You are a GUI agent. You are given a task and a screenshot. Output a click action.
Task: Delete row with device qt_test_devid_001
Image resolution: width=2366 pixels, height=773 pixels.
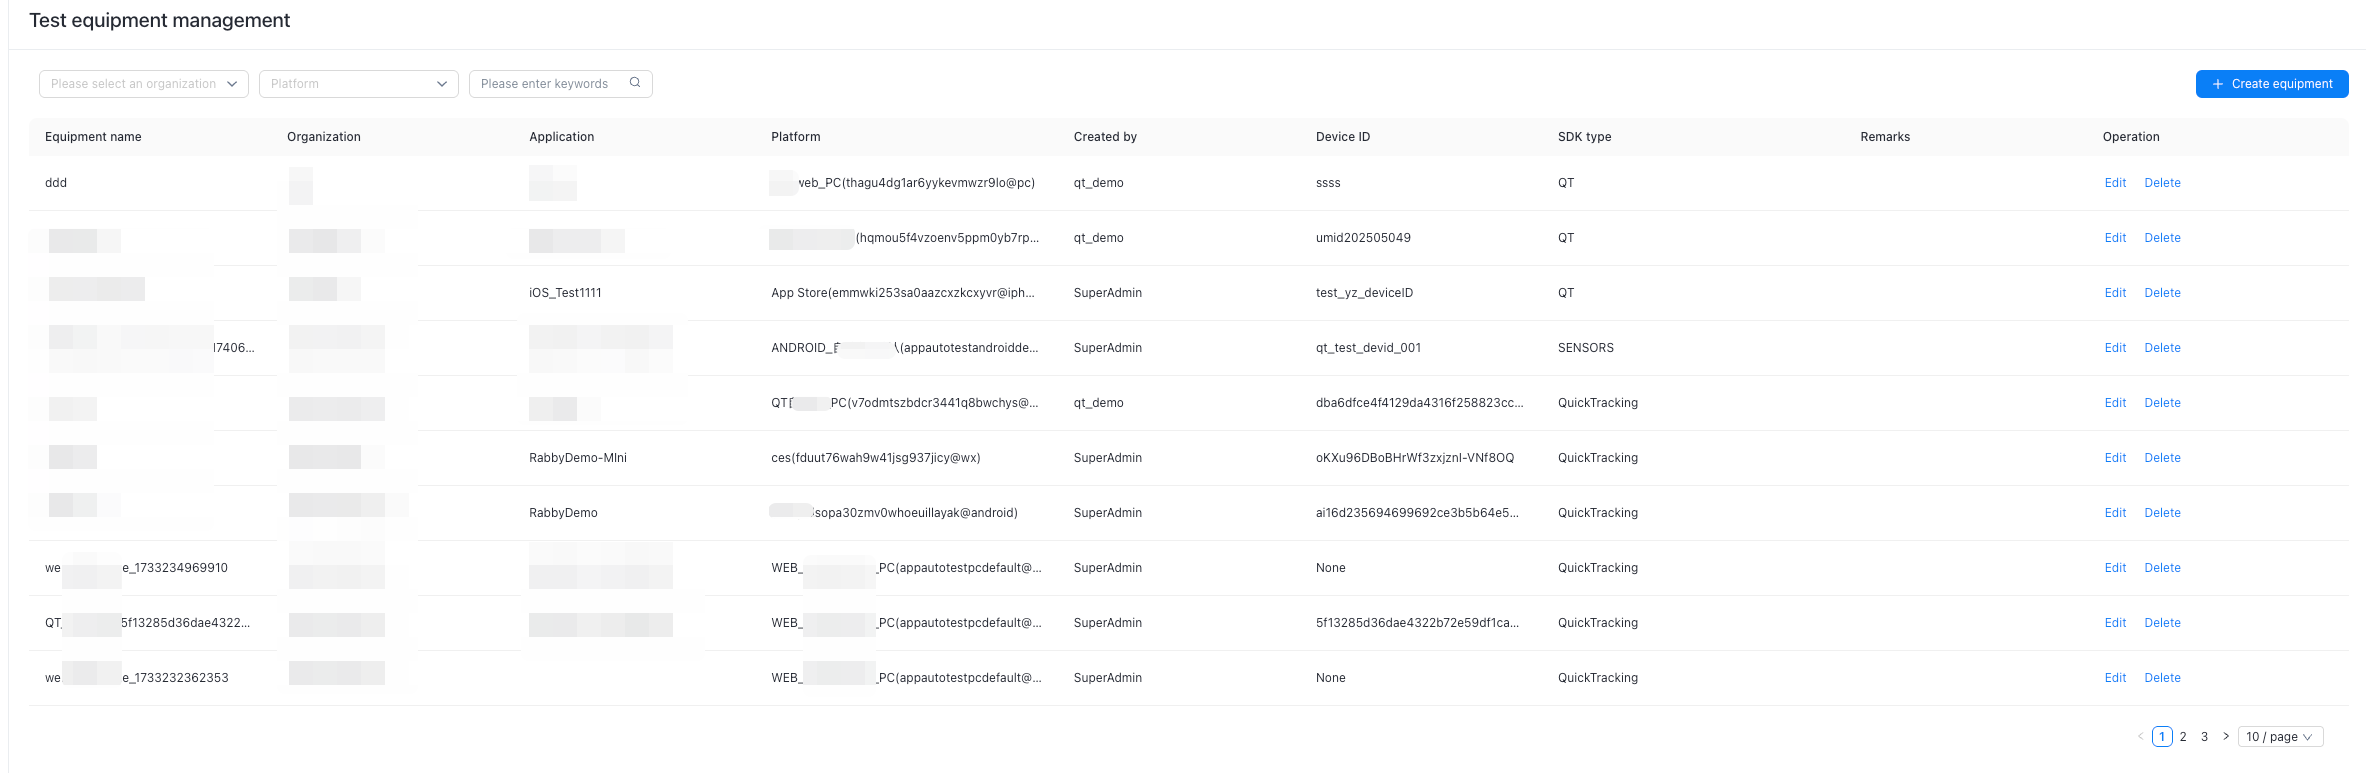click(2162, 348)
